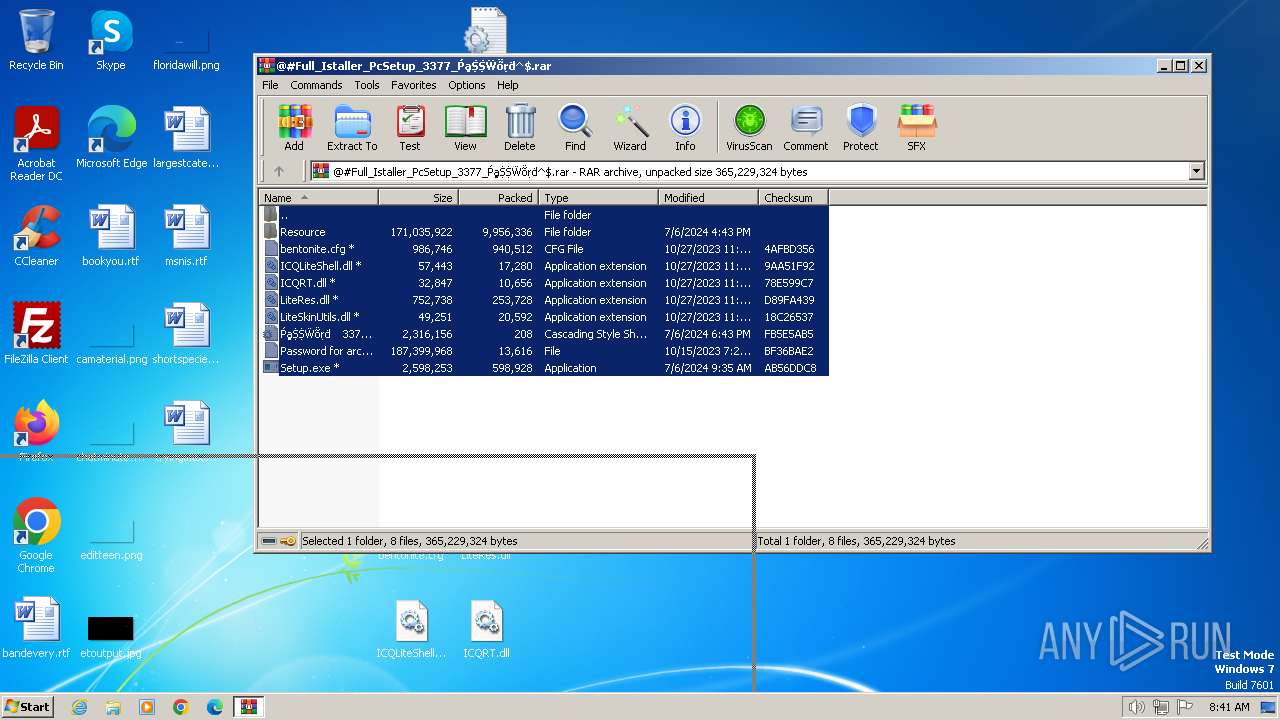Sort by Name column header

tap(318, 198)
